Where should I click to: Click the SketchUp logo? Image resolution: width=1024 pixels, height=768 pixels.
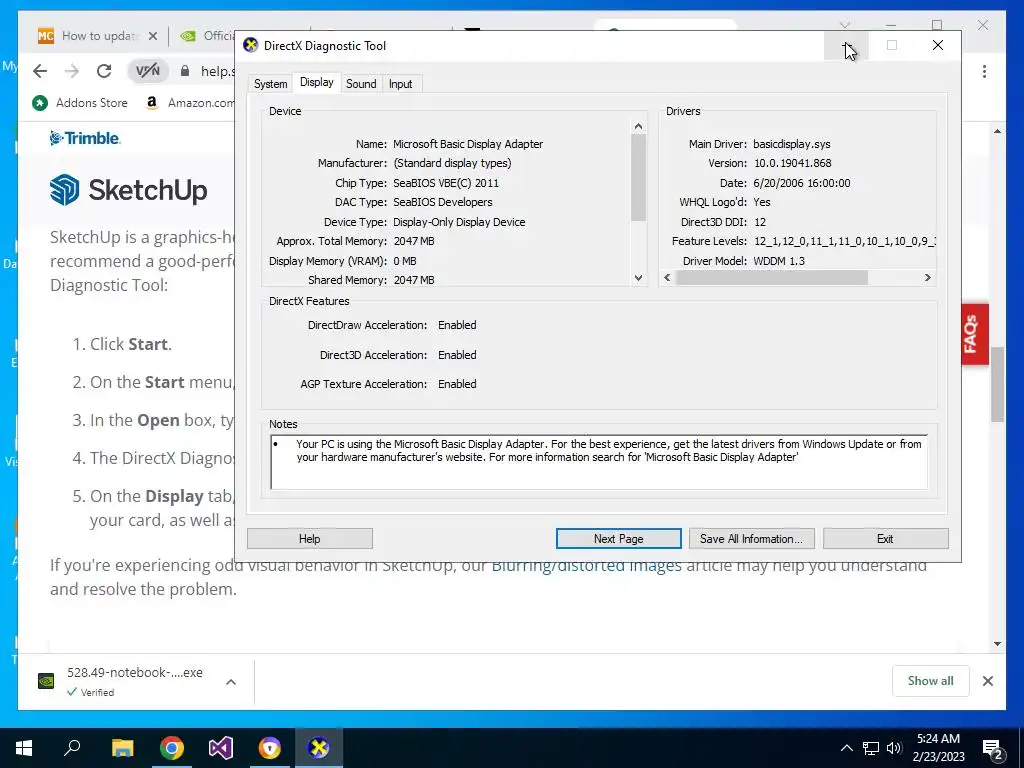[x=129, y=190]
